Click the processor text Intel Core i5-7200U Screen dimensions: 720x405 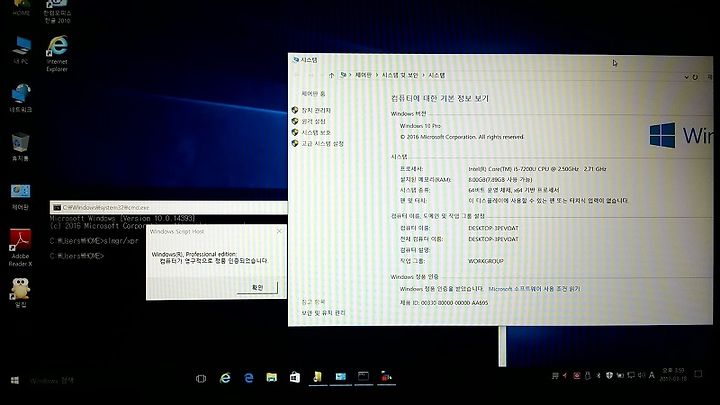pyautogui.click(x=537, y=169)
